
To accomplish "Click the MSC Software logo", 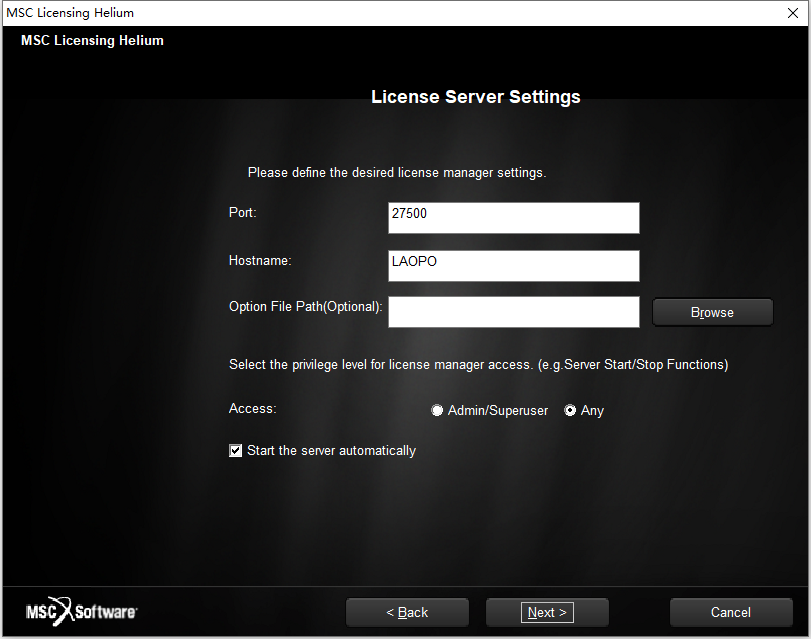I will click(x=81, y=612).
